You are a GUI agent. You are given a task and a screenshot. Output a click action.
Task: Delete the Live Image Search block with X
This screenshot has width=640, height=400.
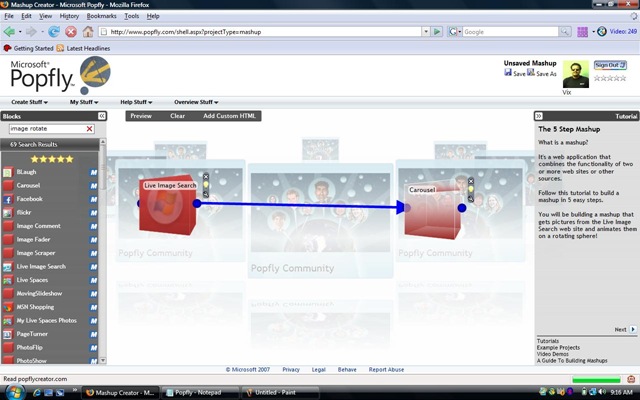[206, 177]
